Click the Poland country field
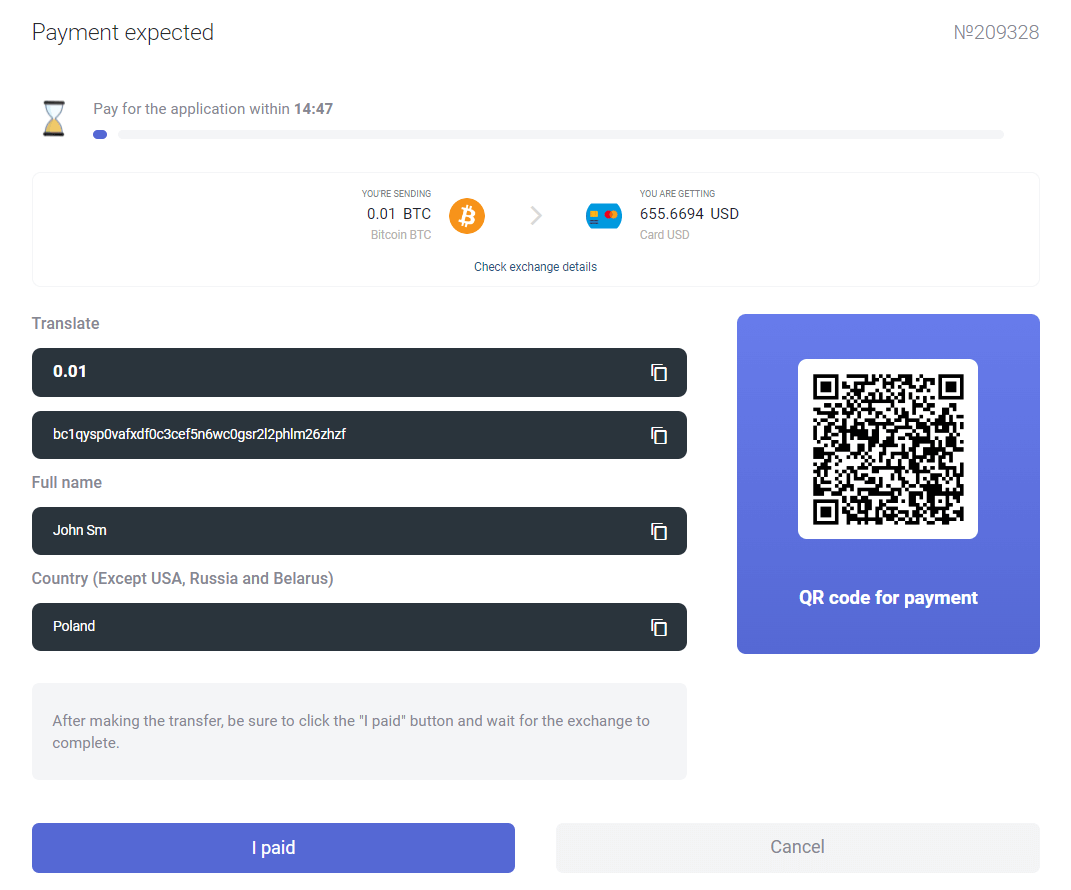 click(330, 627)
